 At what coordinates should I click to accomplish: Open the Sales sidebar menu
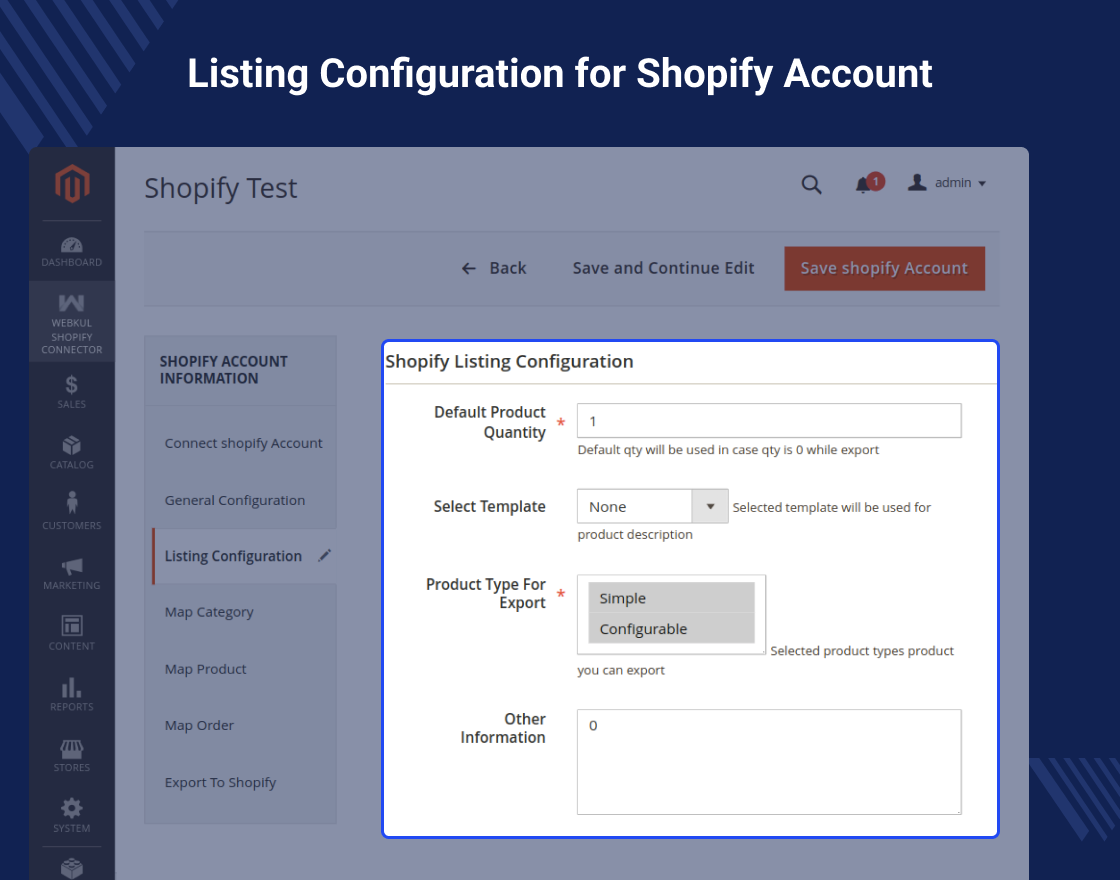pyautogui.click(x=71, y=391)
